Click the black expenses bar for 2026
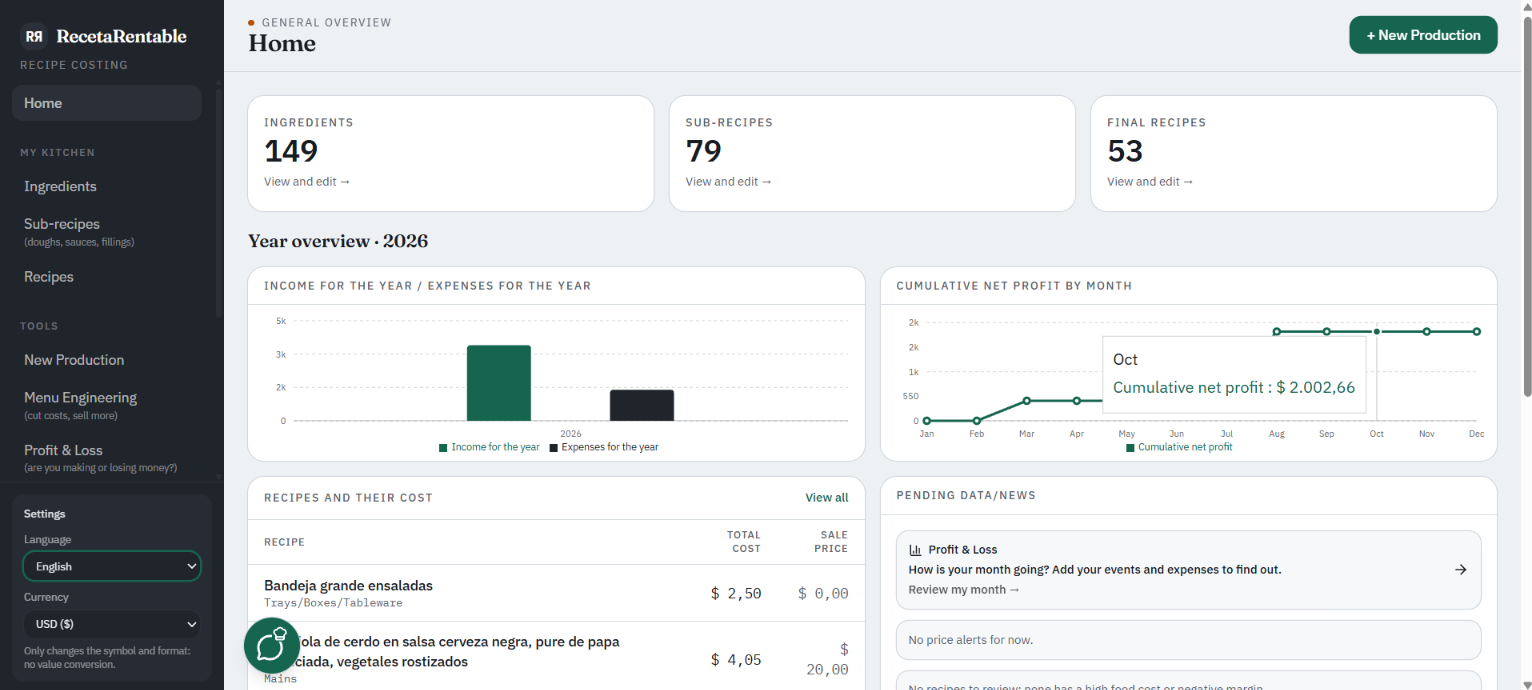This screenshot has height=690, width=1532. click(642, 405)
